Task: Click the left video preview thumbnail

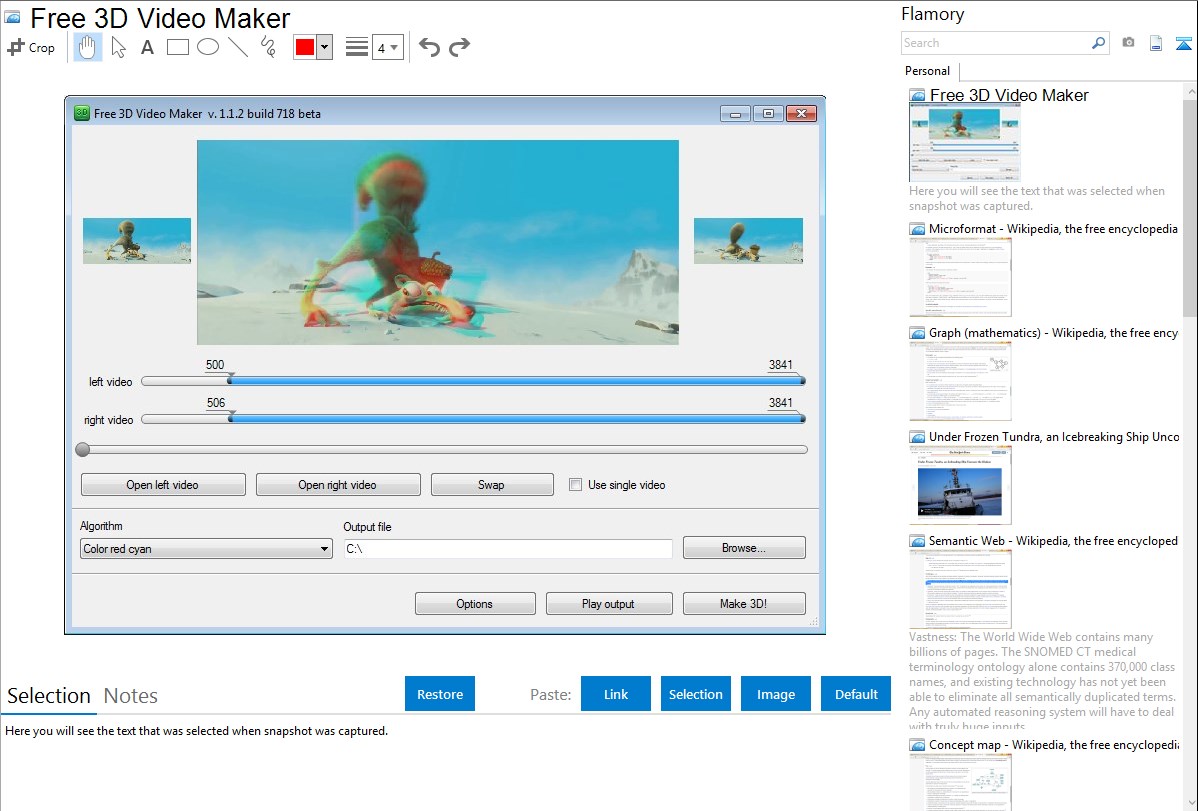Action: (137, 241)
